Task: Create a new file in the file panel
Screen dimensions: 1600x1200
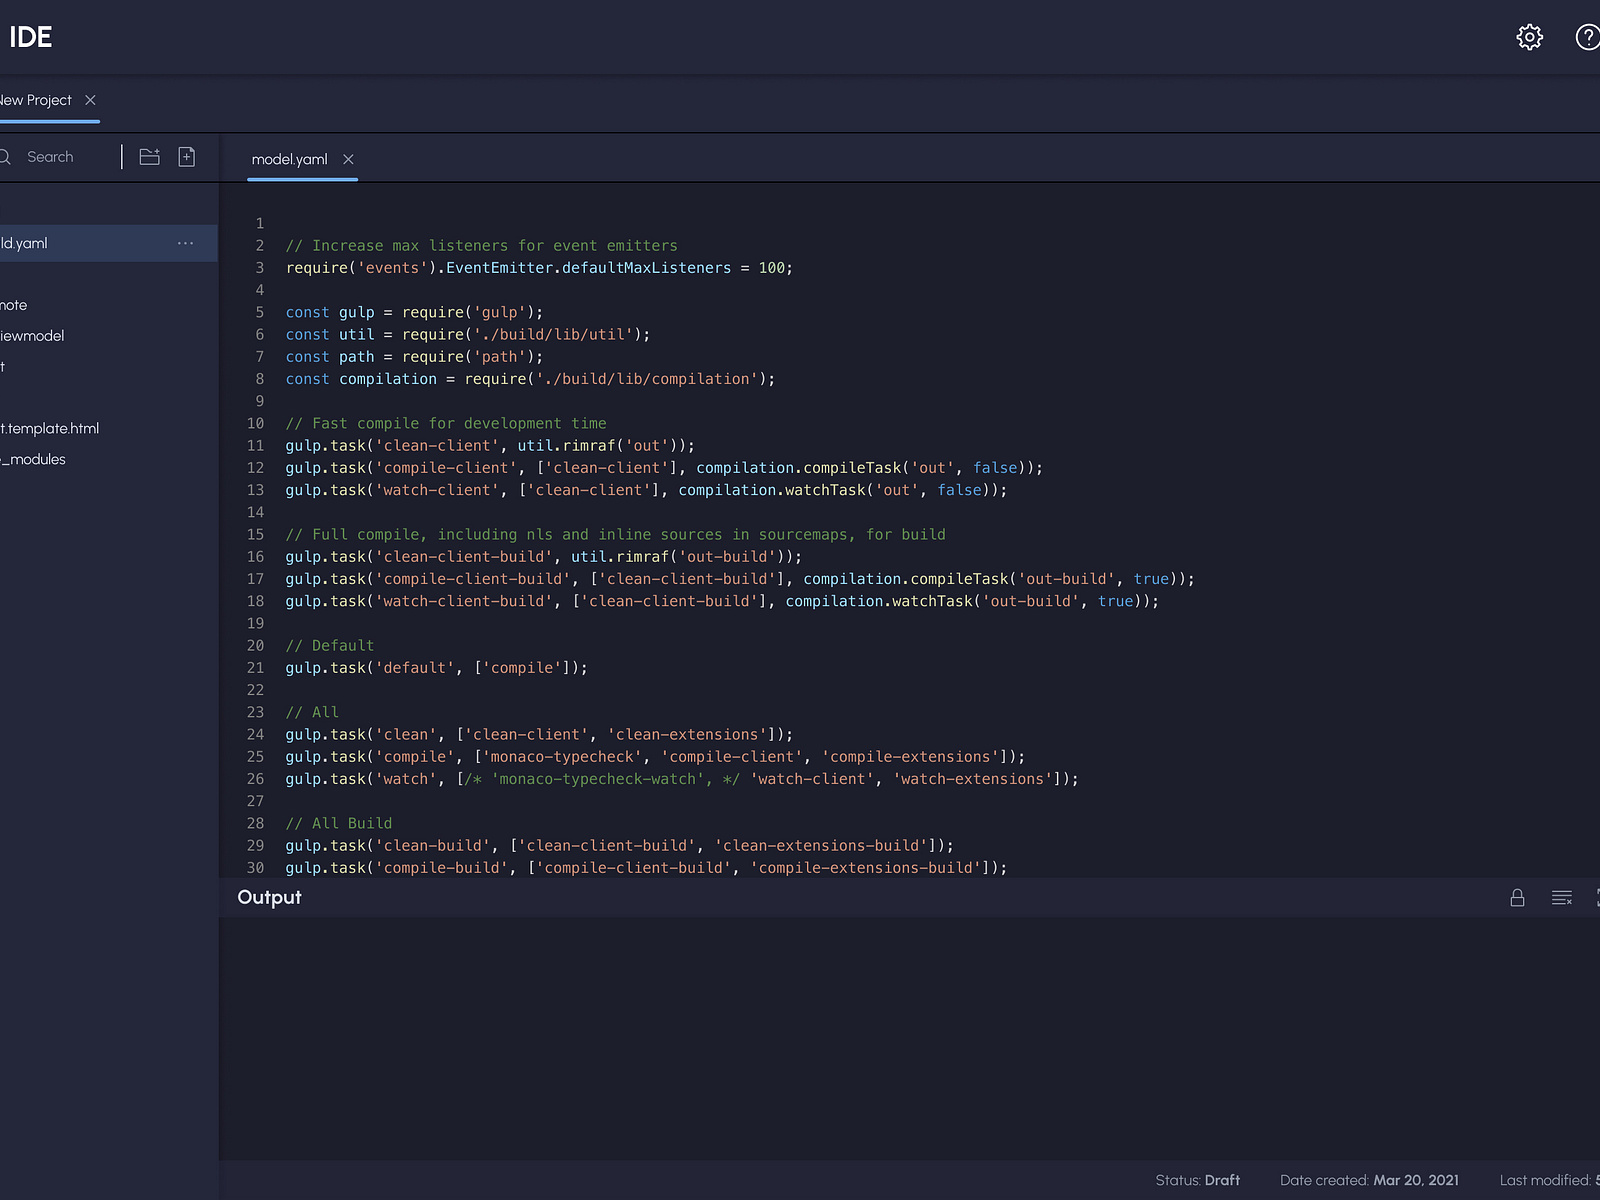Action: tap(186, 157)
